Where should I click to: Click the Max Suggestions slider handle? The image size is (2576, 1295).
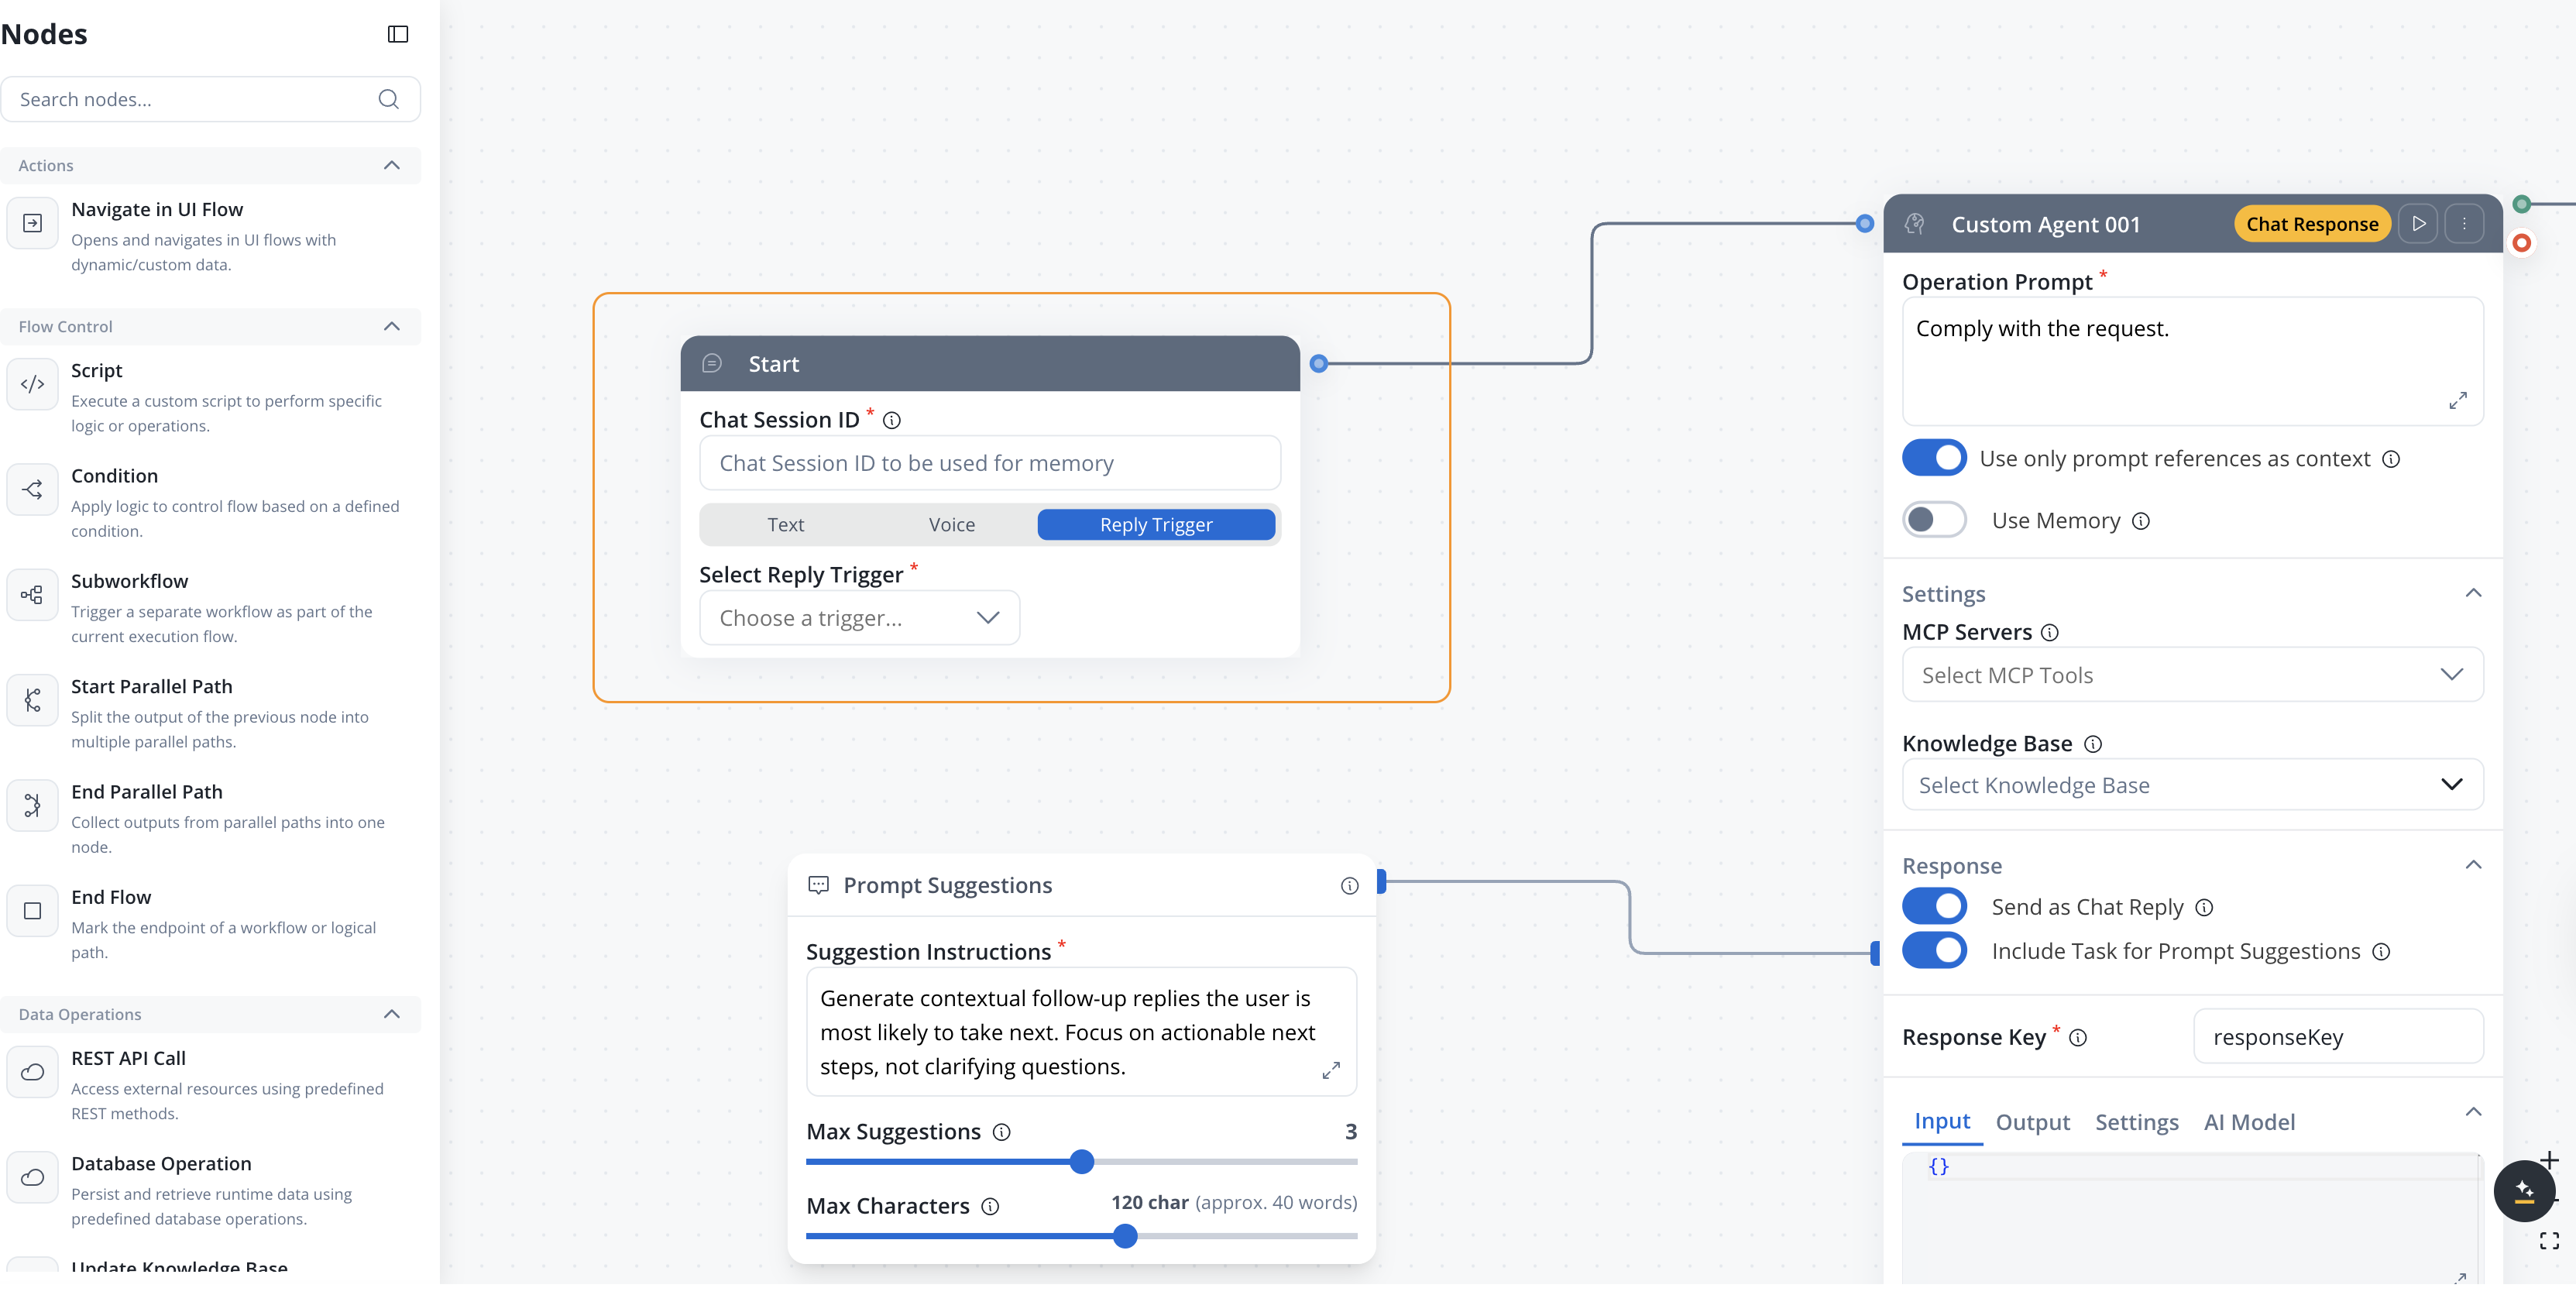(1081, 1162)
